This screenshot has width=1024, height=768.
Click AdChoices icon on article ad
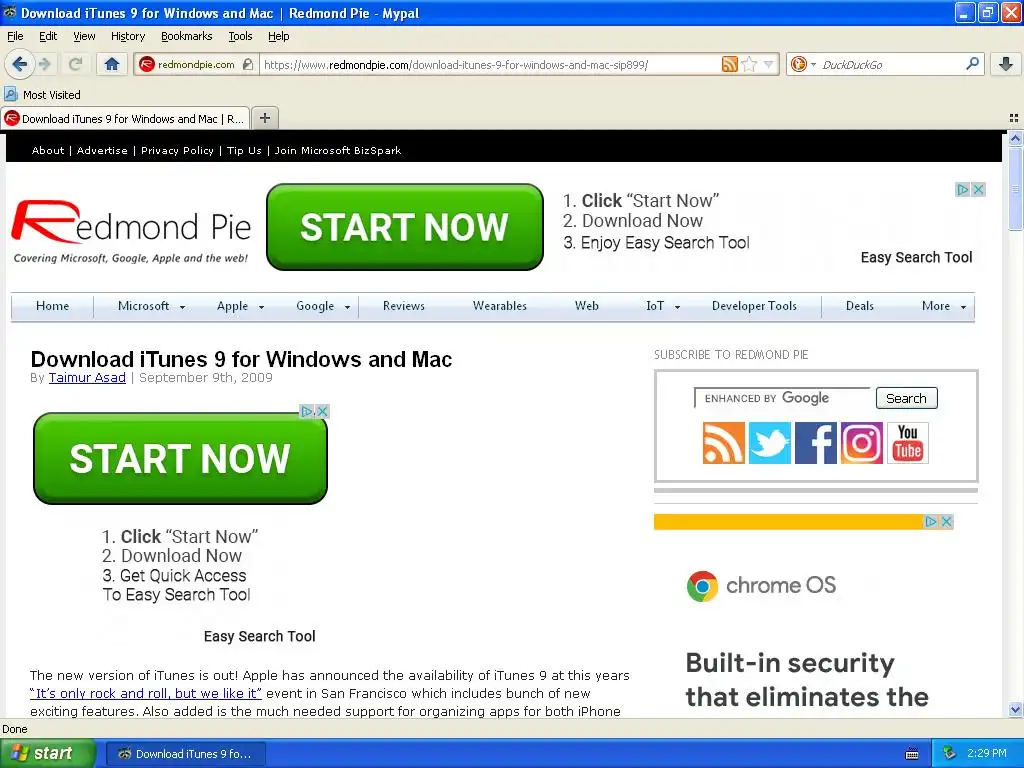coord(306,411)
